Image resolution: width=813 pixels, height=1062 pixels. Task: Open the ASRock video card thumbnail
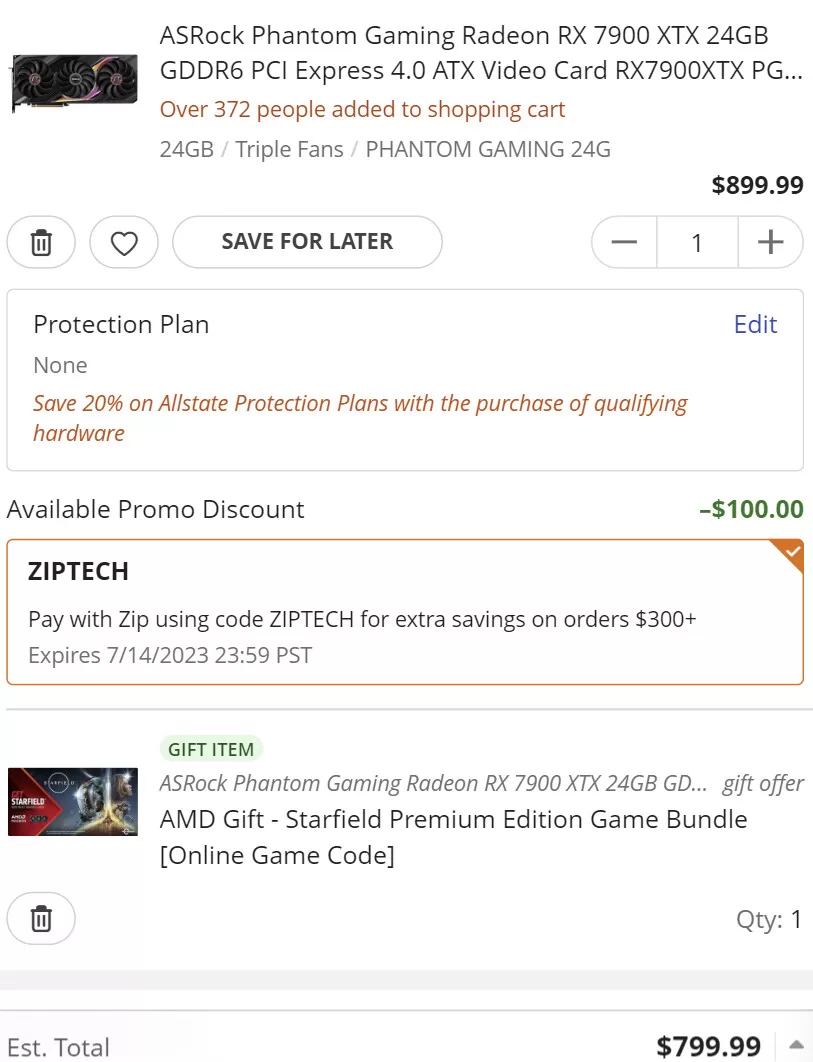click(73, 82)
